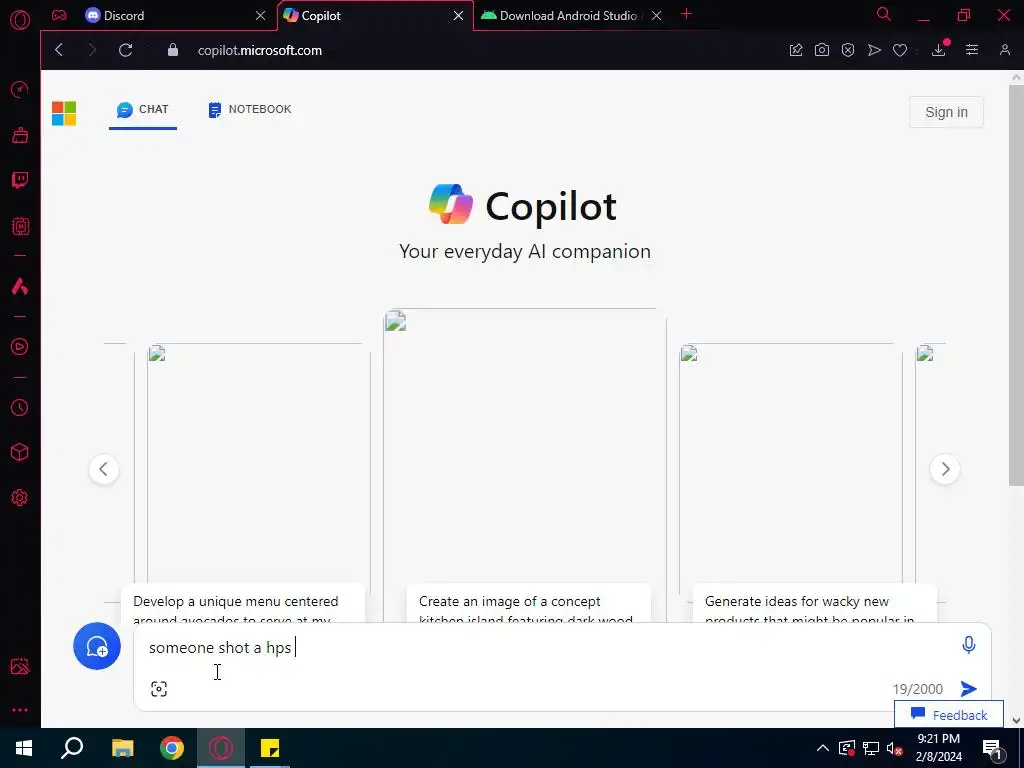
Task: Open Settings gear in Opera sidebar
Action: tap(20, 498)
